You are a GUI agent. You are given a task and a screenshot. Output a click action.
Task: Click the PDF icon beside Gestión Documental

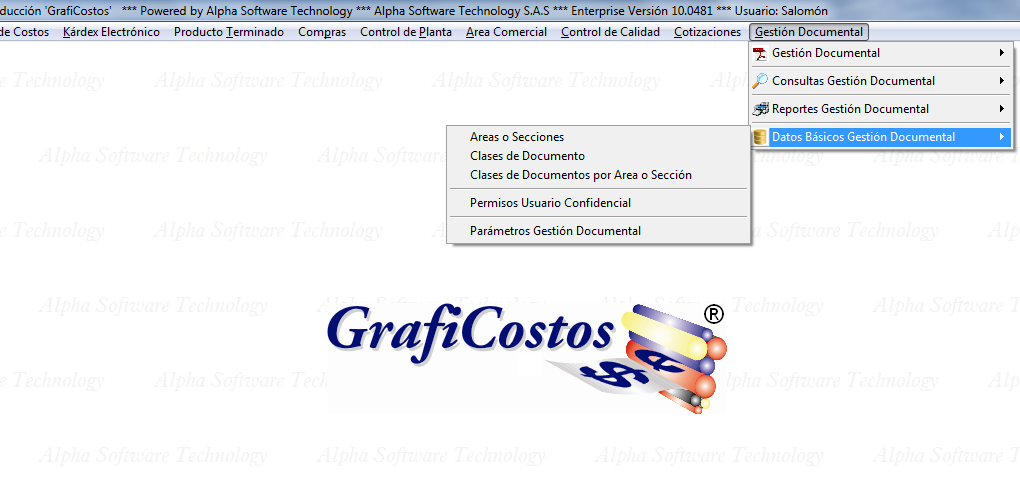761,53
